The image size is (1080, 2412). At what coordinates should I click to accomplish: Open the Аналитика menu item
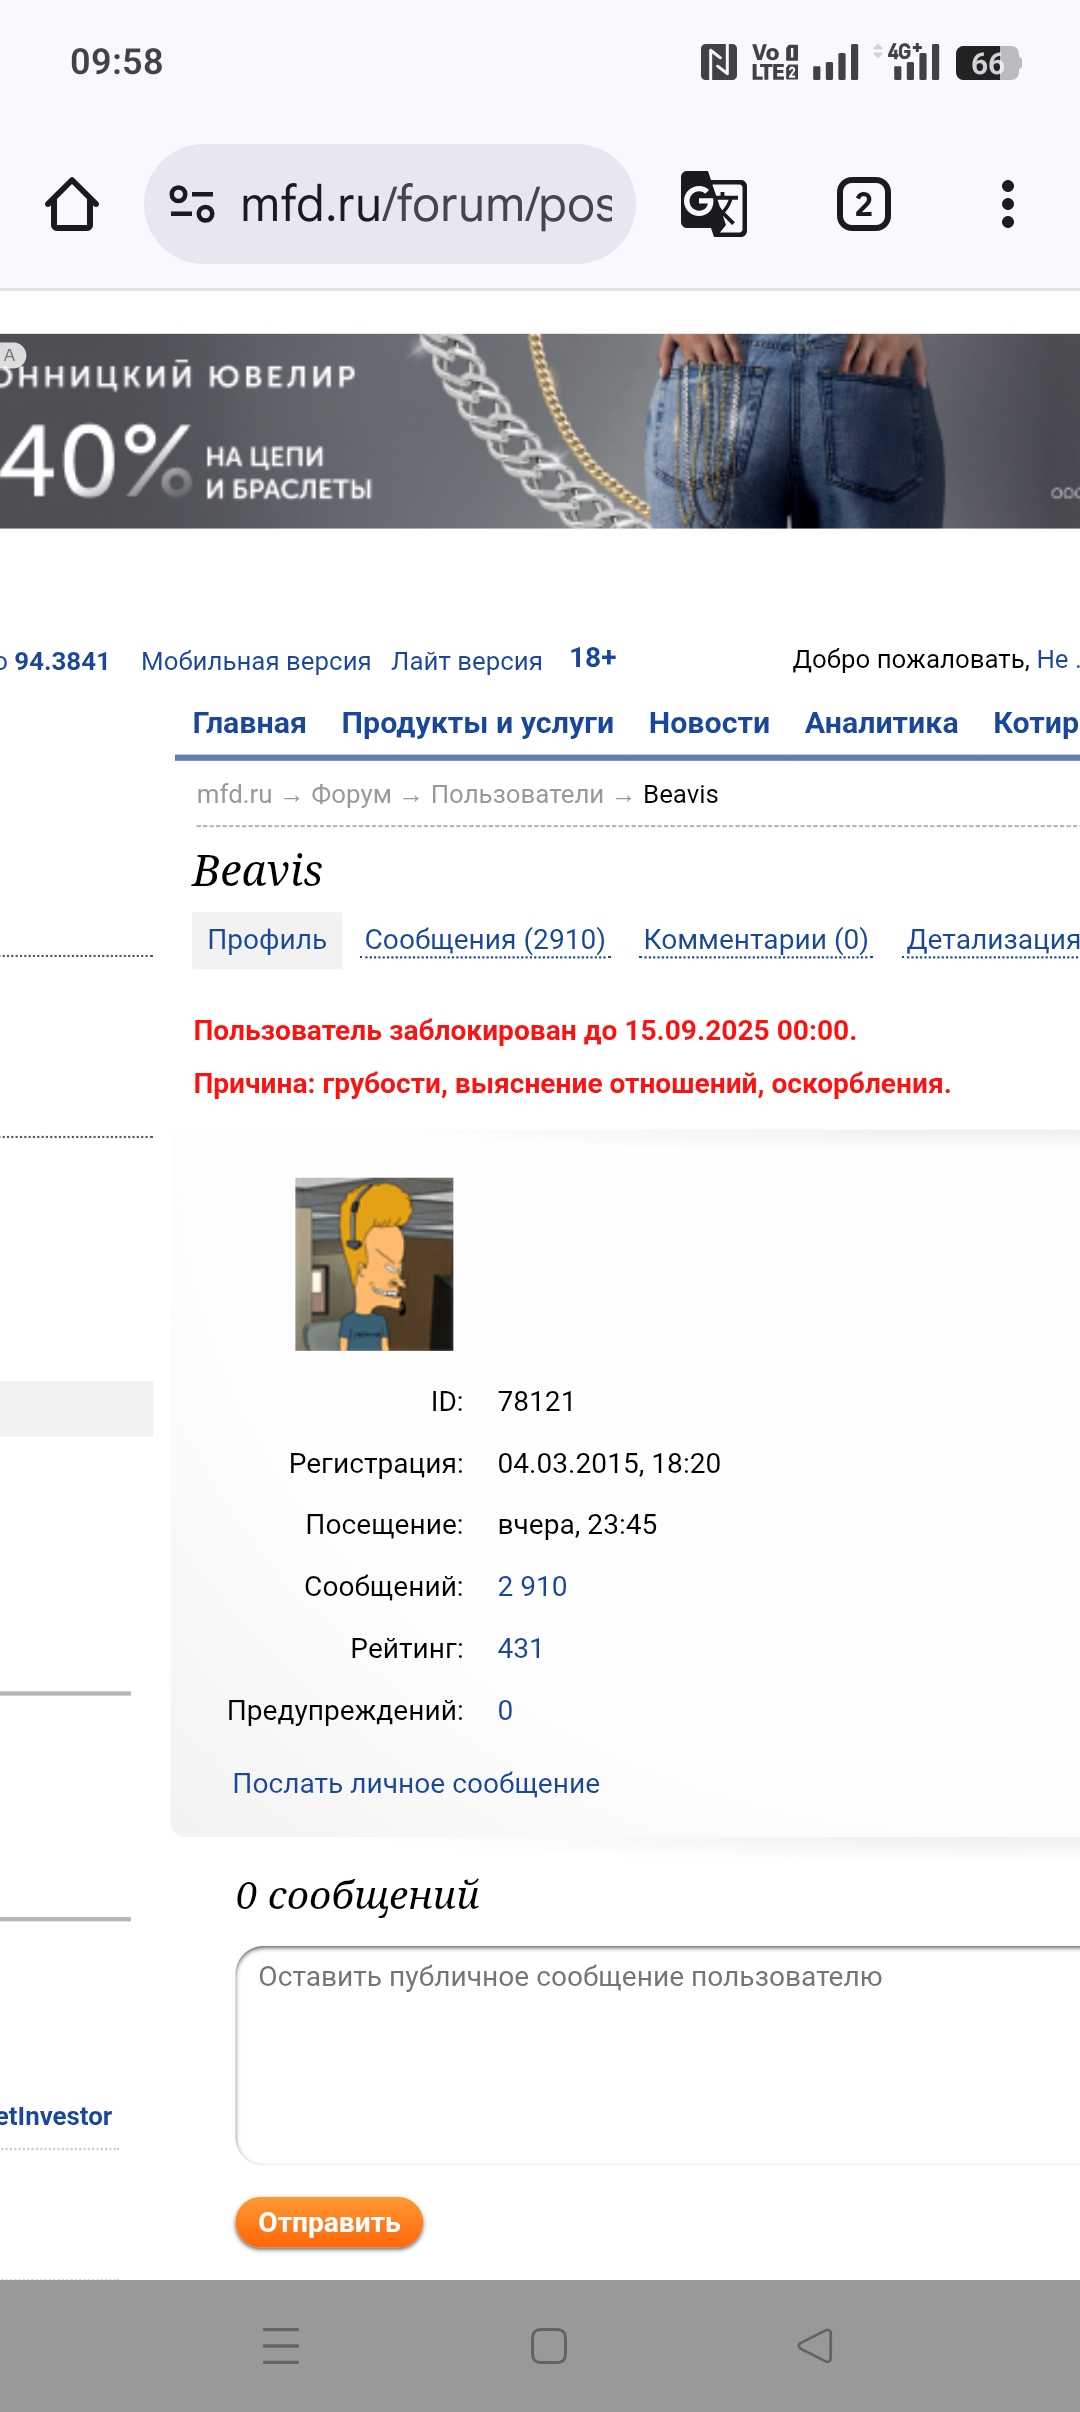[881, 723]
